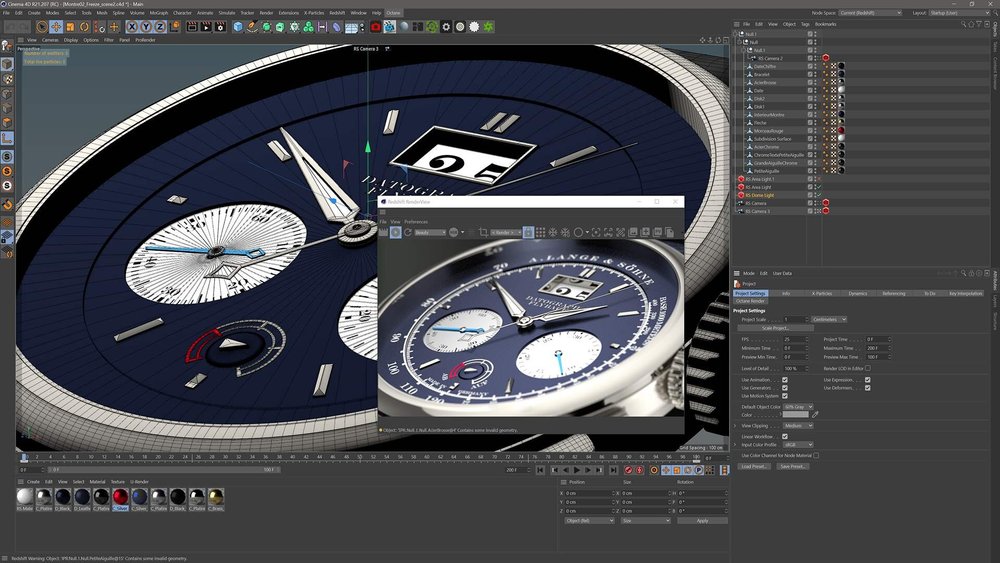The height and width of the screenshot is (563, 1000).
Task: Click the red Redshift camera icon
Action: click(x=375, y=26)
